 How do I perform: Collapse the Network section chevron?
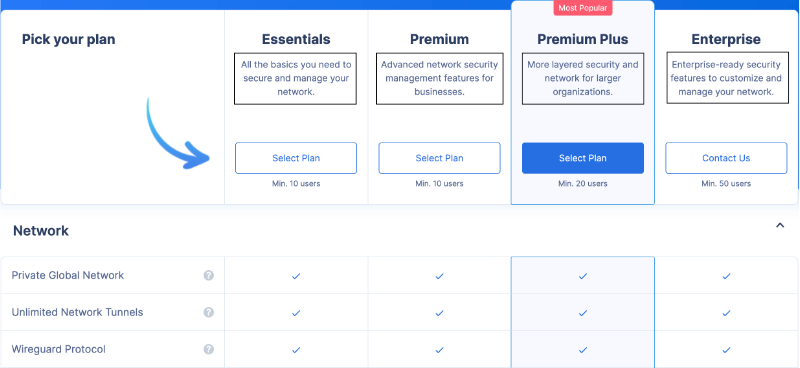coord(780,225)
